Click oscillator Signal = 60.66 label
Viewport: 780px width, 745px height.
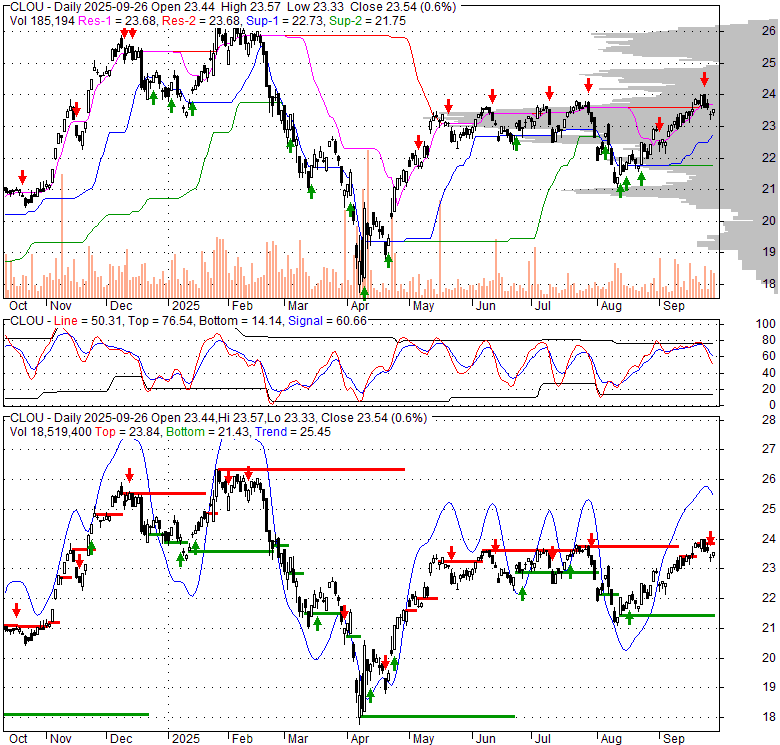[327, 321]
